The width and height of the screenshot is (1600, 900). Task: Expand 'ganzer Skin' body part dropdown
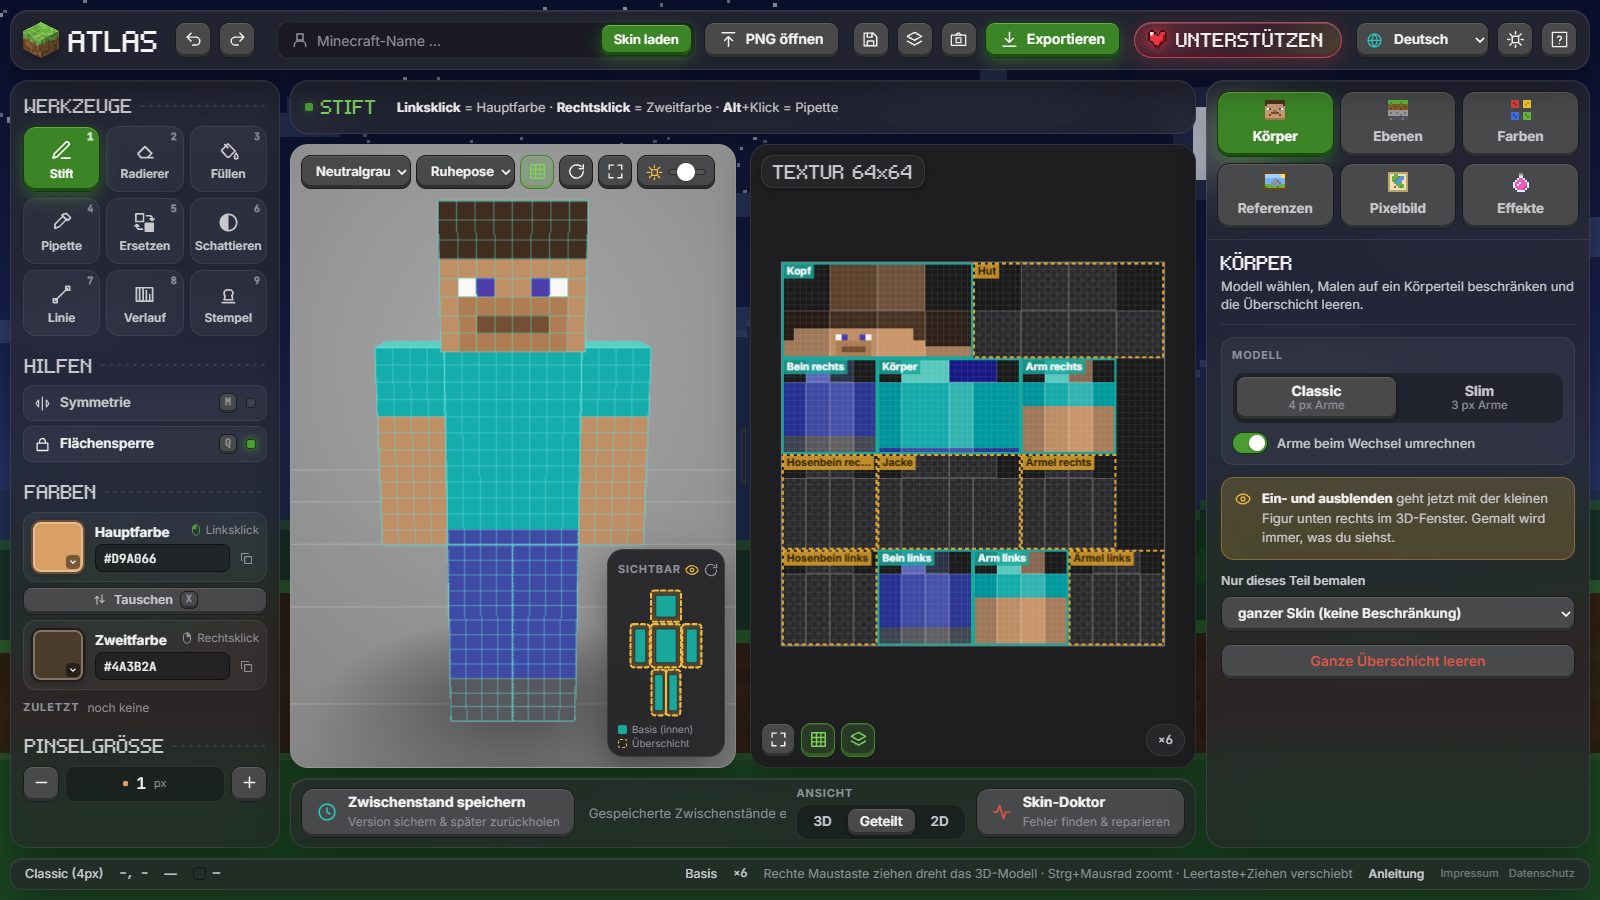tap(1397, 613)
